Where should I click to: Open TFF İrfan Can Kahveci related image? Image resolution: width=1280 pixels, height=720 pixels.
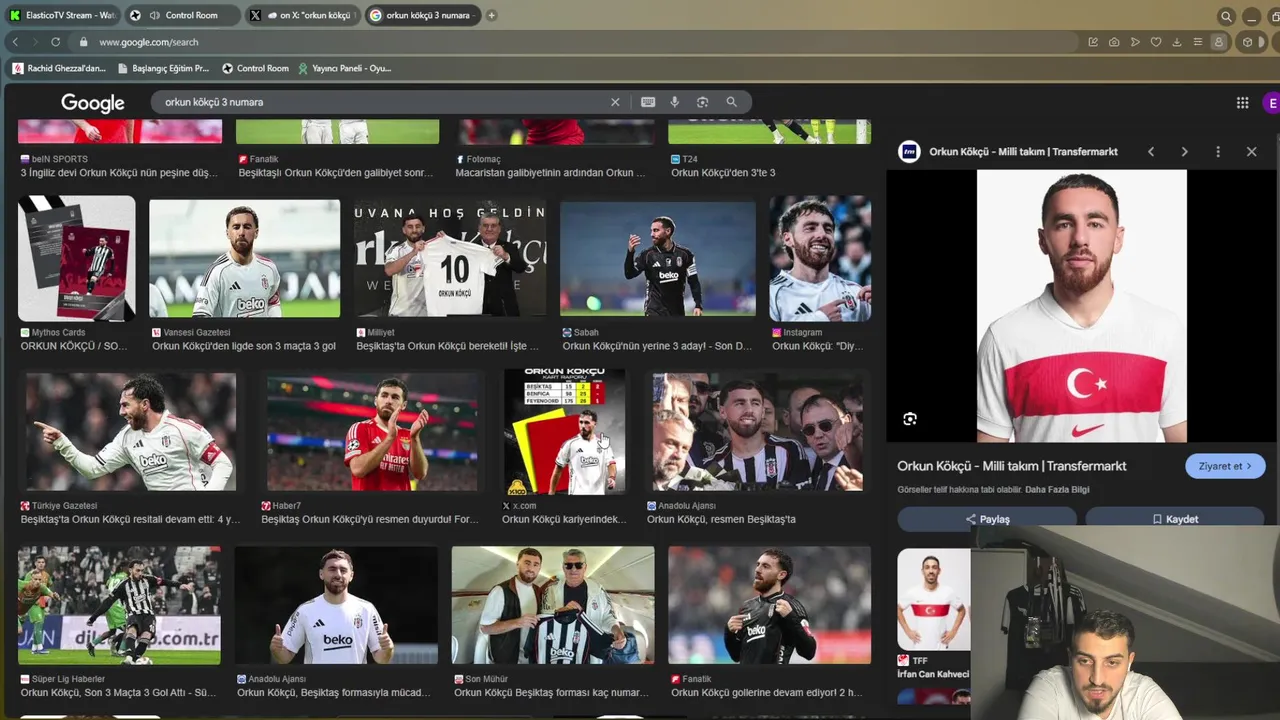933,599
